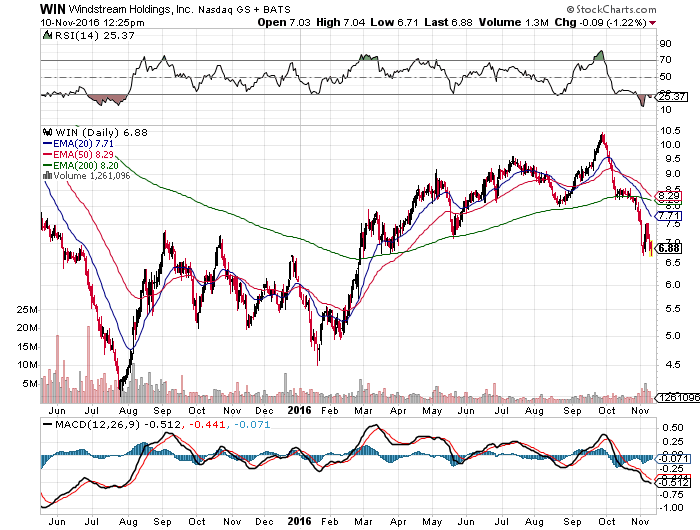
Task: Click the StockCharts.com copyright label
Action: tap(611, 9)
